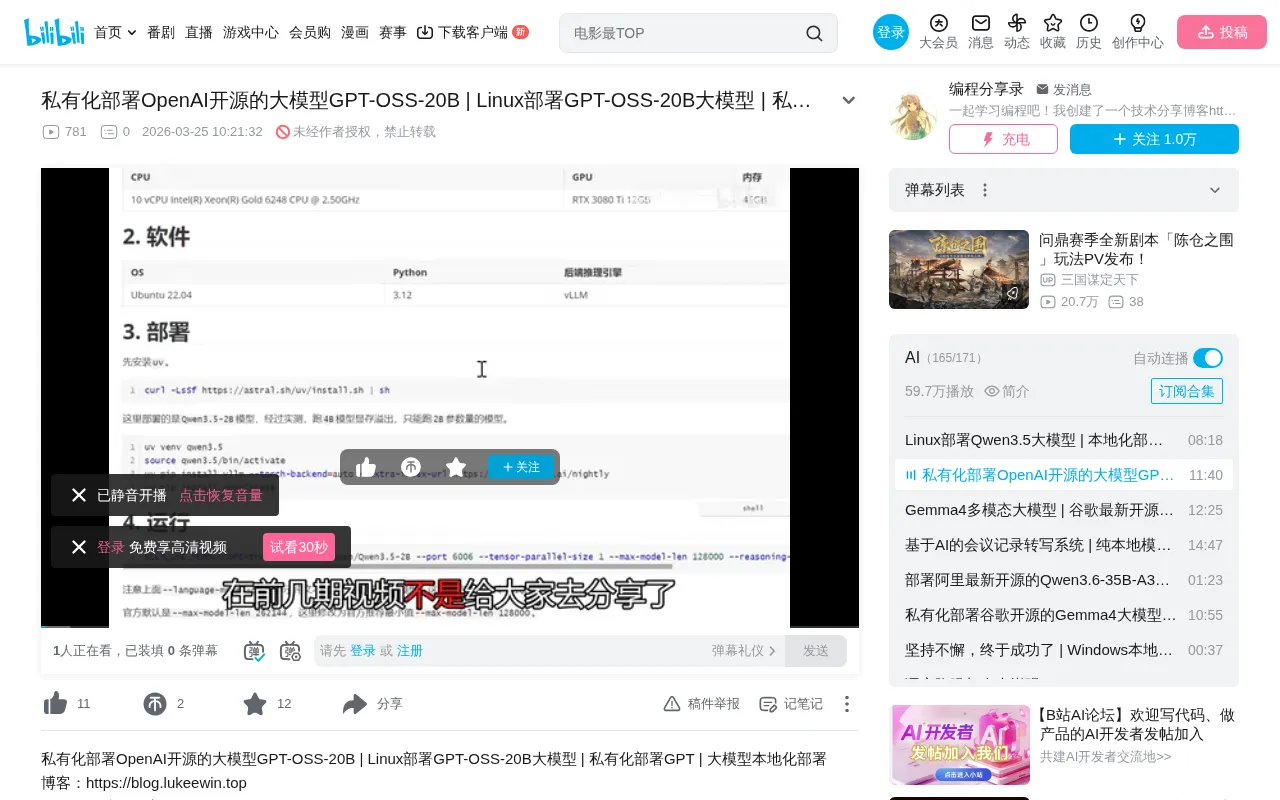This screenshot has height=800, width=1280.
Task: Open the 陈仓之围 video thumbnail
Action: (959, 269)
